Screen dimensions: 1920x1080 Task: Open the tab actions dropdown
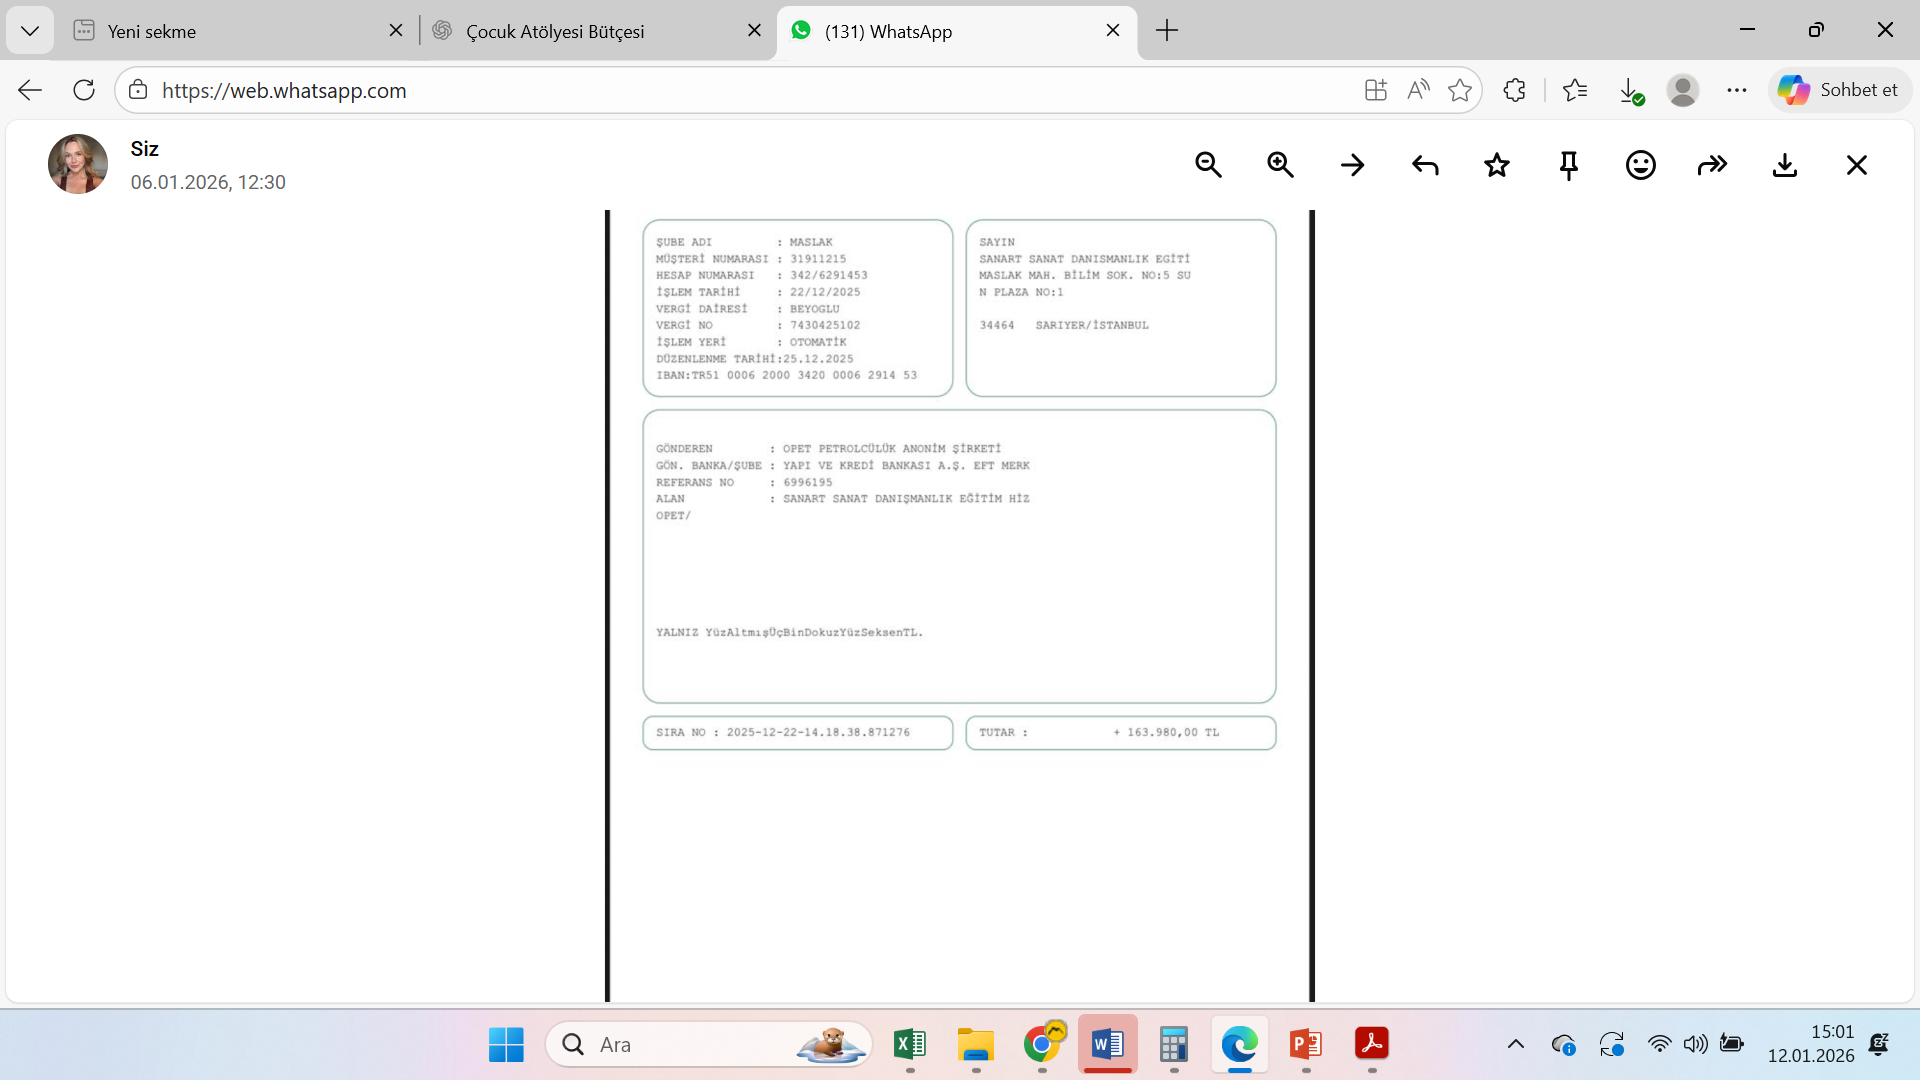pyautogui.click(x=30, y=31)
